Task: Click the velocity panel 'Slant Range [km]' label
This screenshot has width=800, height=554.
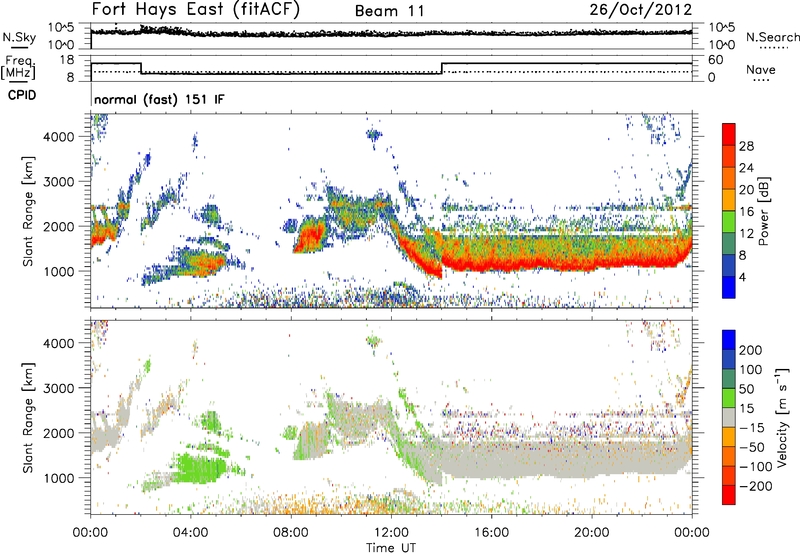Action: point(28,417)
